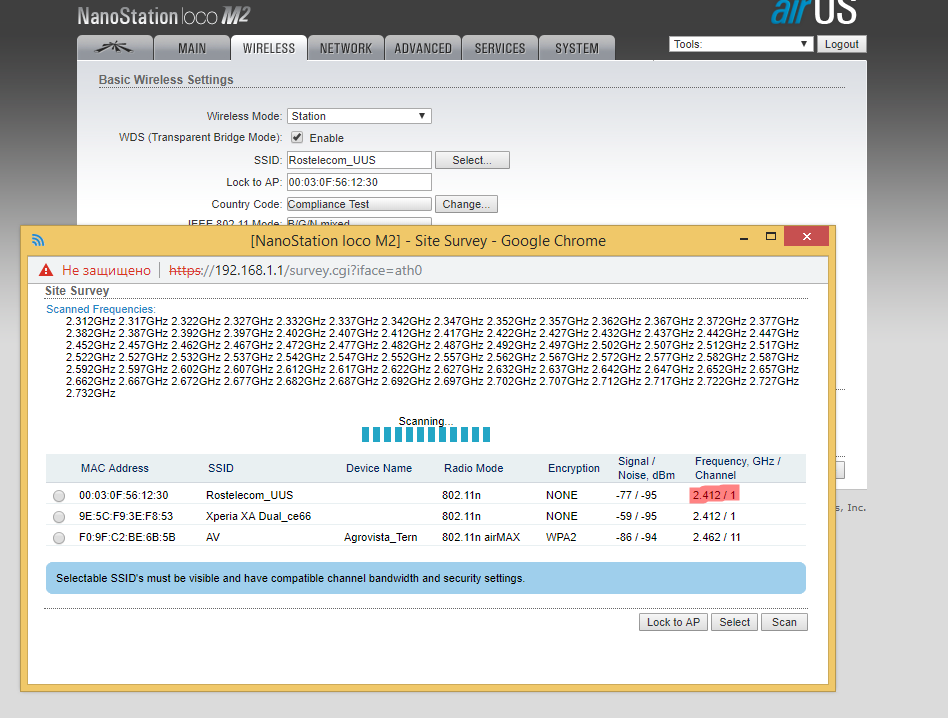The height and width of the screenshot is (718, 948).
Task: Click the Frequency / Channel column header
Action: [738, 468]
